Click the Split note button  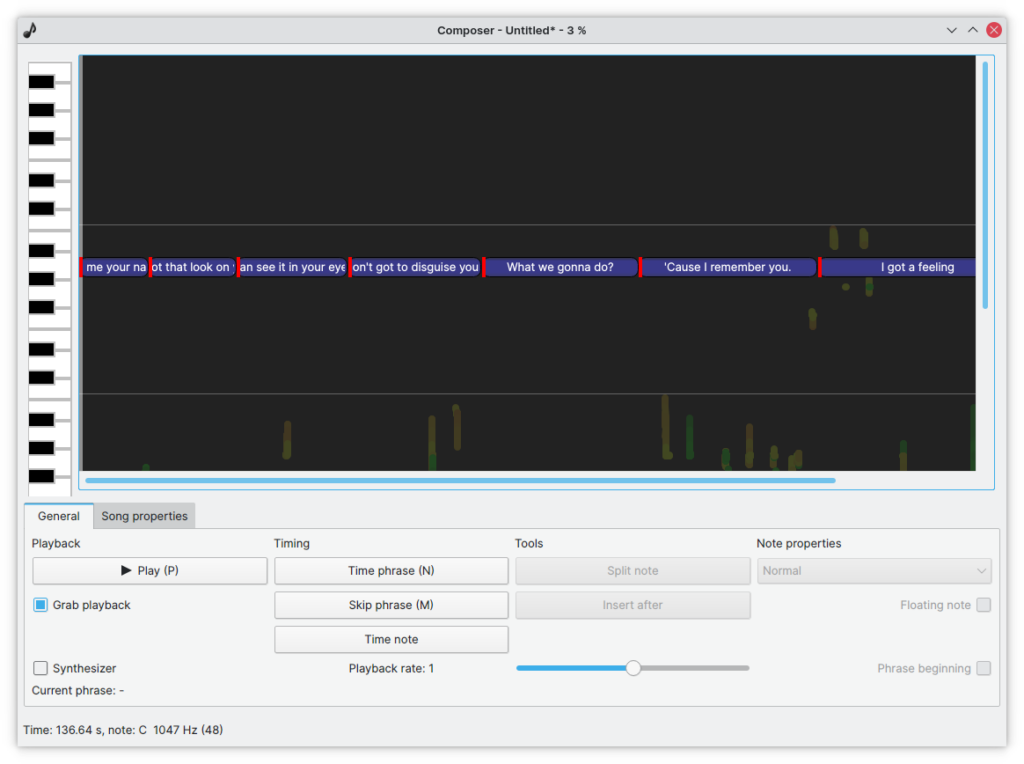point(632,571)
